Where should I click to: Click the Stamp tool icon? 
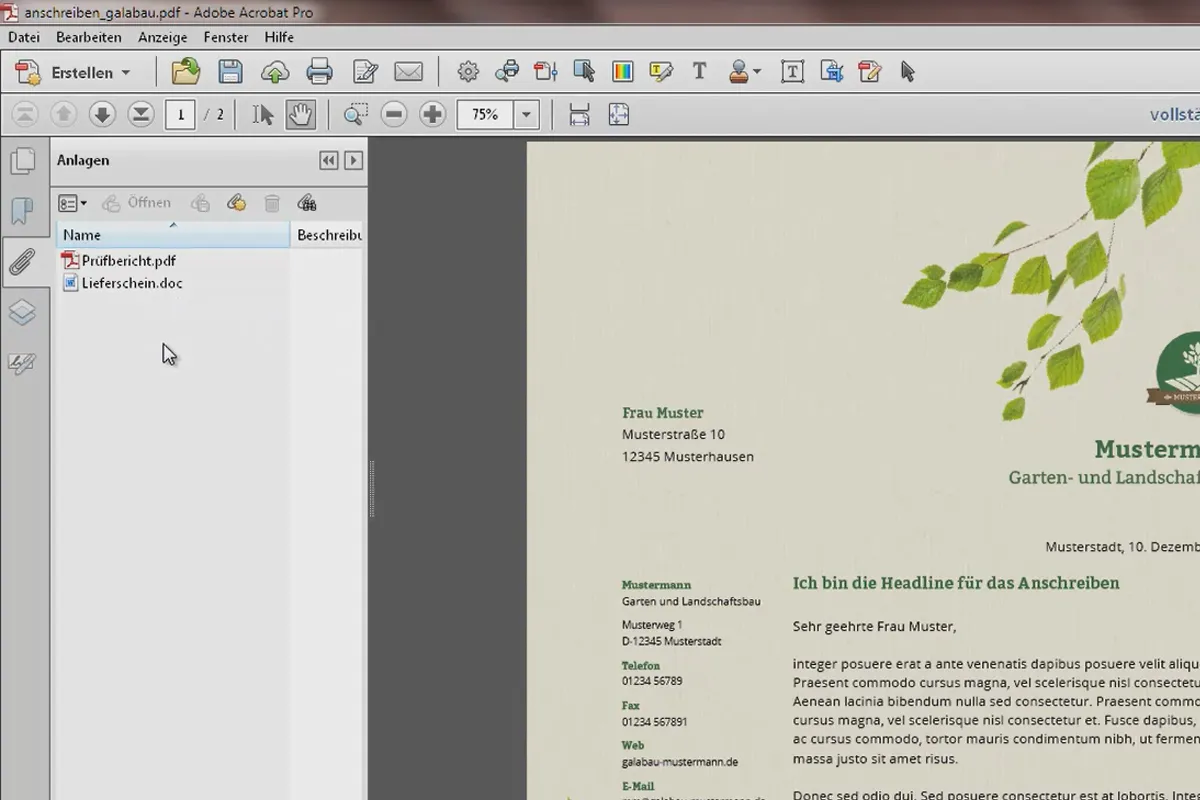click(744, 72)
